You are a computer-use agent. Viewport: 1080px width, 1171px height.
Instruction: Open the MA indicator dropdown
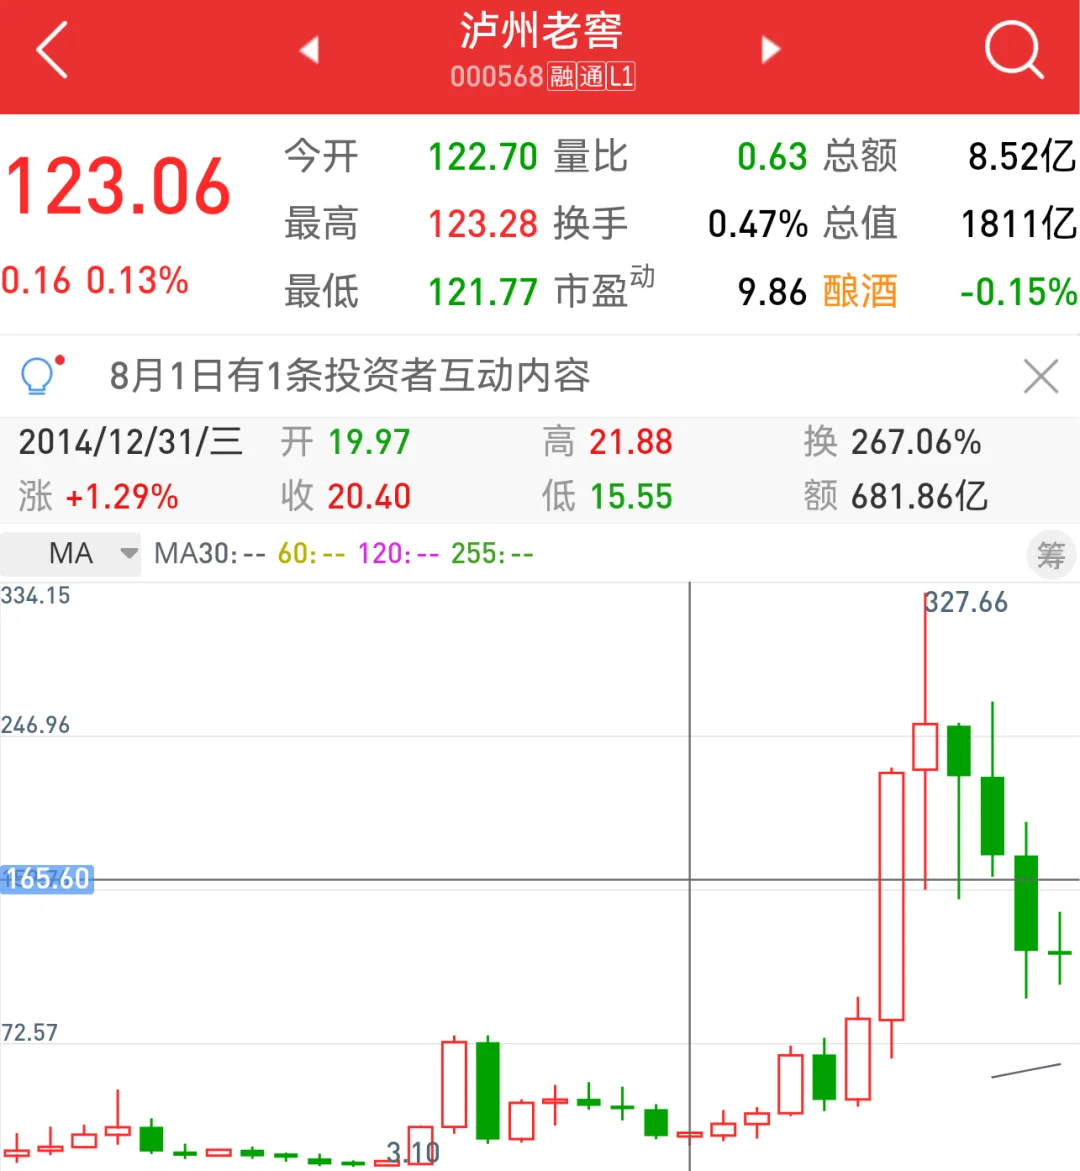pos(71,554)
